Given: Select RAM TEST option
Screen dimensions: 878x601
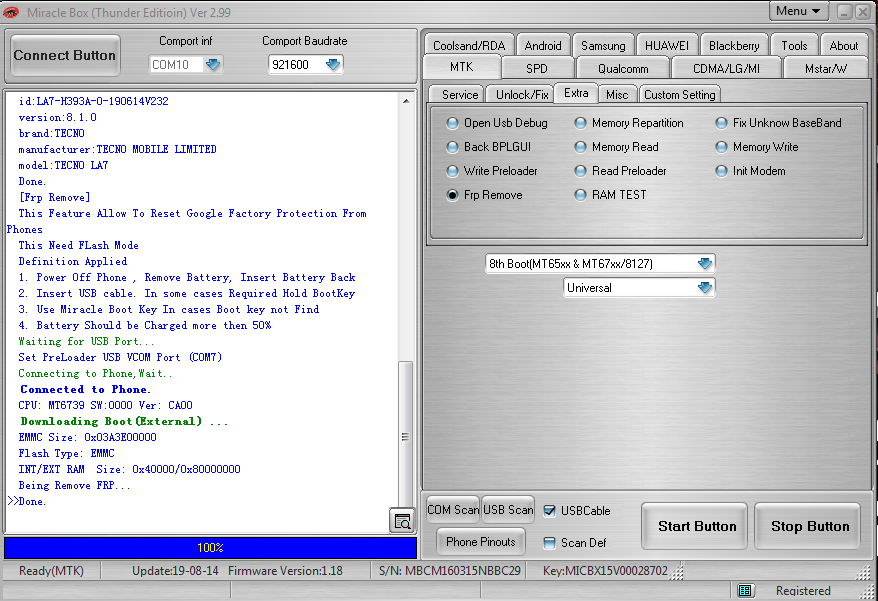Looking at the screenshot, I should 611,195.
